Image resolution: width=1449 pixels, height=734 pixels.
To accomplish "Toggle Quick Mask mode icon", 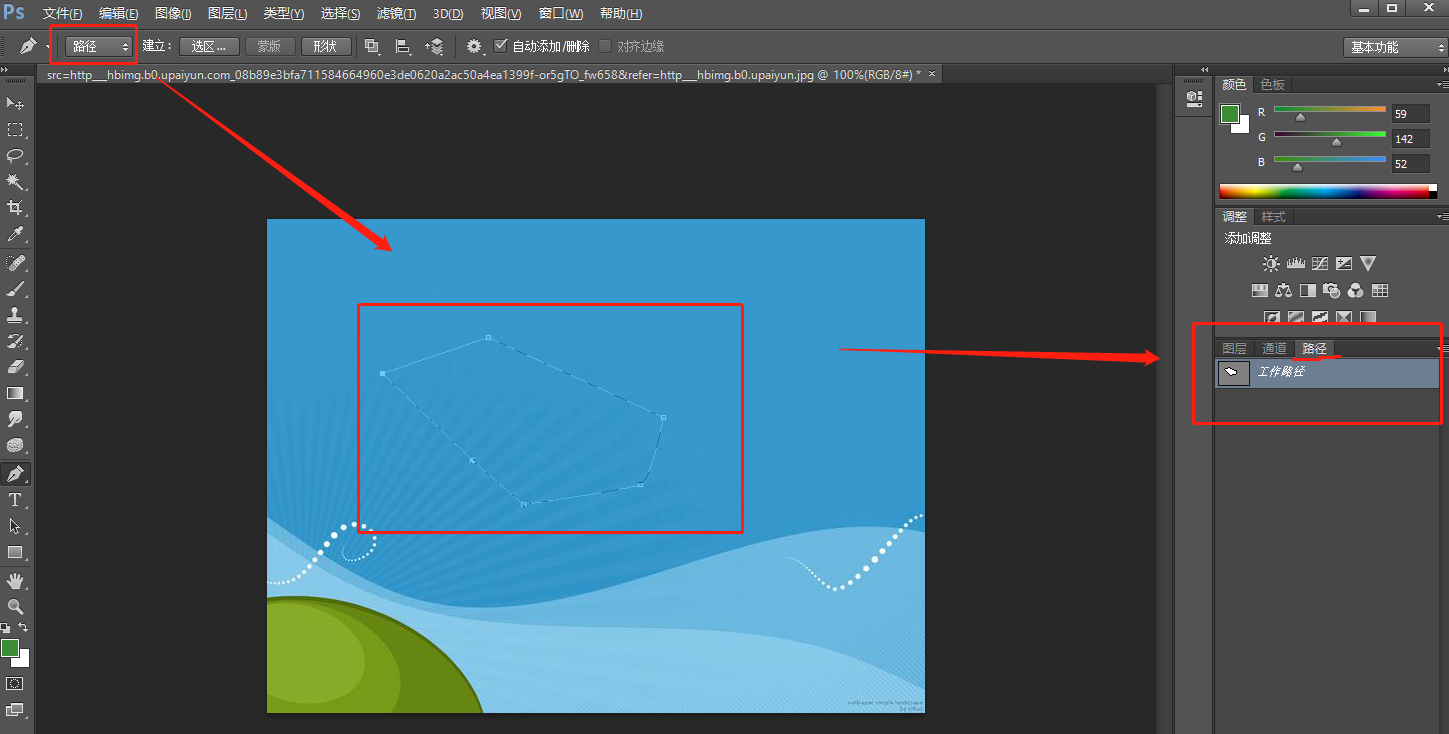I will click(16, 684).
